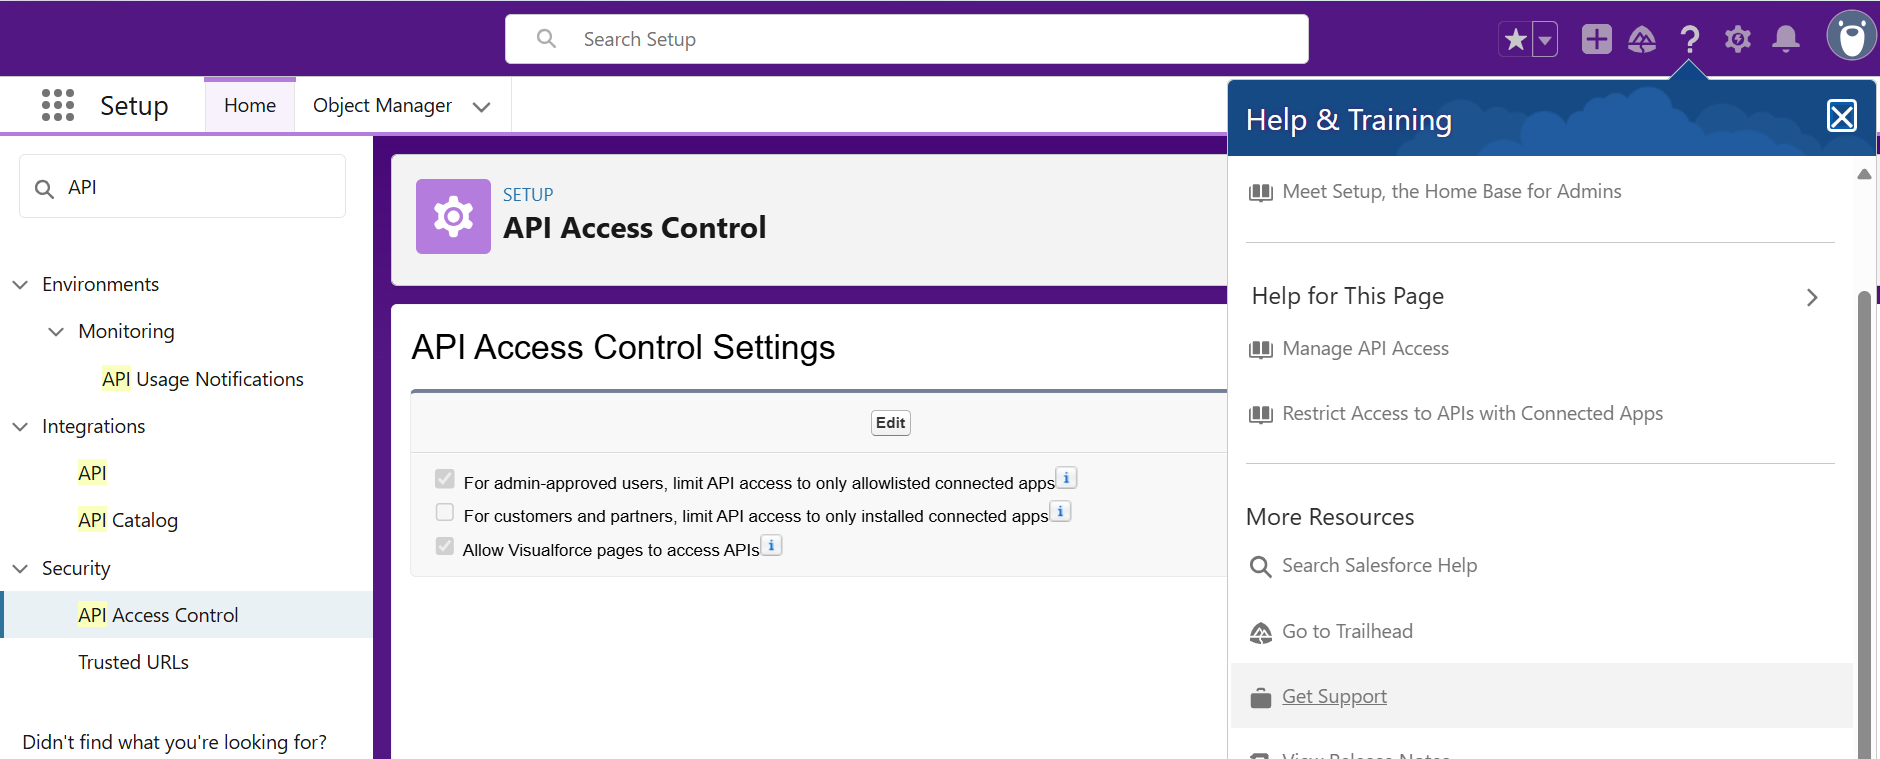Image resolution: width=1880 pixels, height=759 pixels.
Task: Open the Notifications bell
Action: coord(1785,40)
